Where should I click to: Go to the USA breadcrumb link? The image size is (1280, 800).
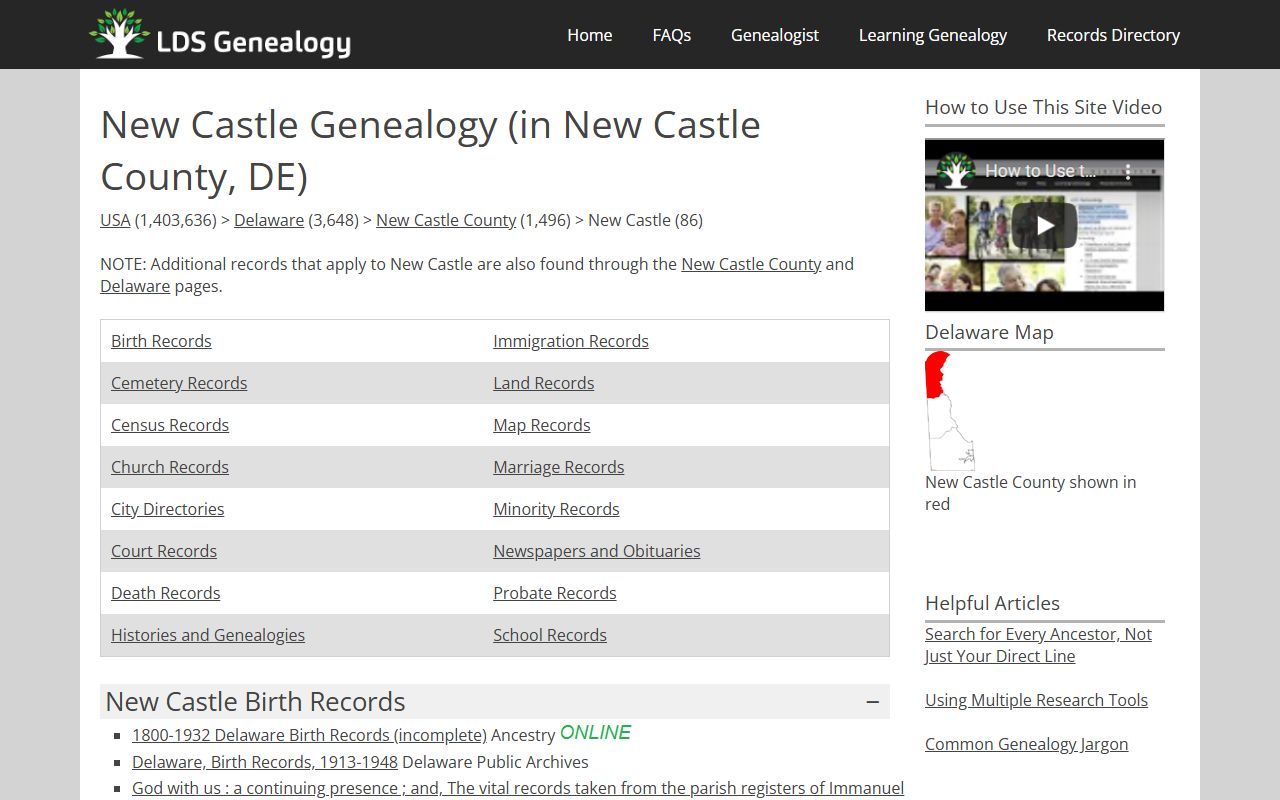(x=115, y=220)
